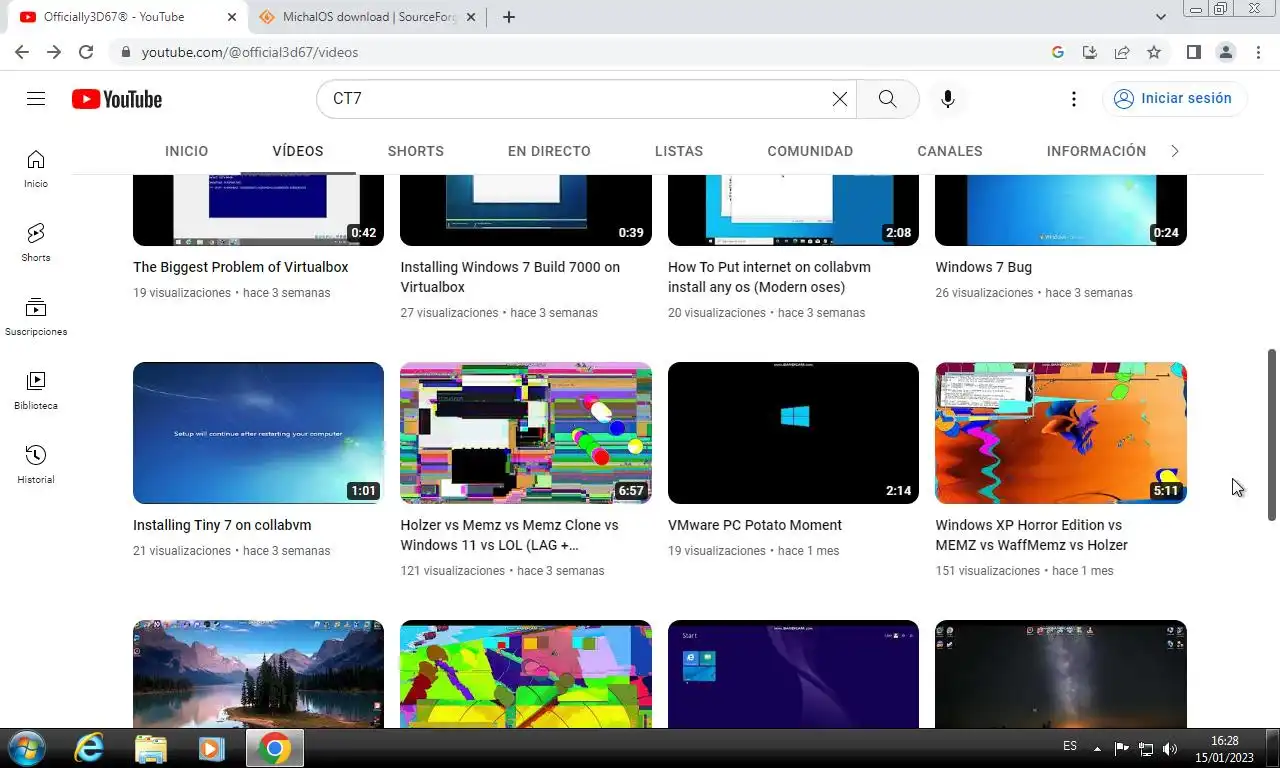The image size is (1280, 768).
Task: Click the browser address bar URL
Action: click(x=249, y=52)
